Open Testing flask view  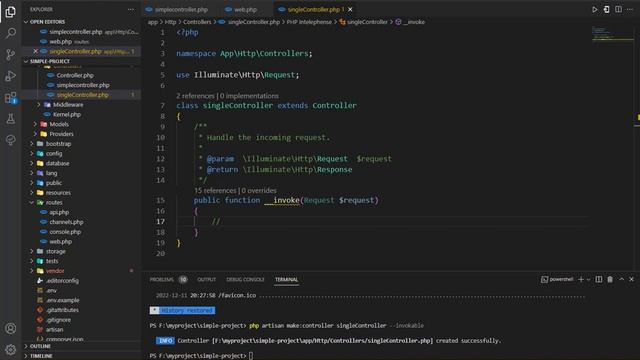click(11, 119)
